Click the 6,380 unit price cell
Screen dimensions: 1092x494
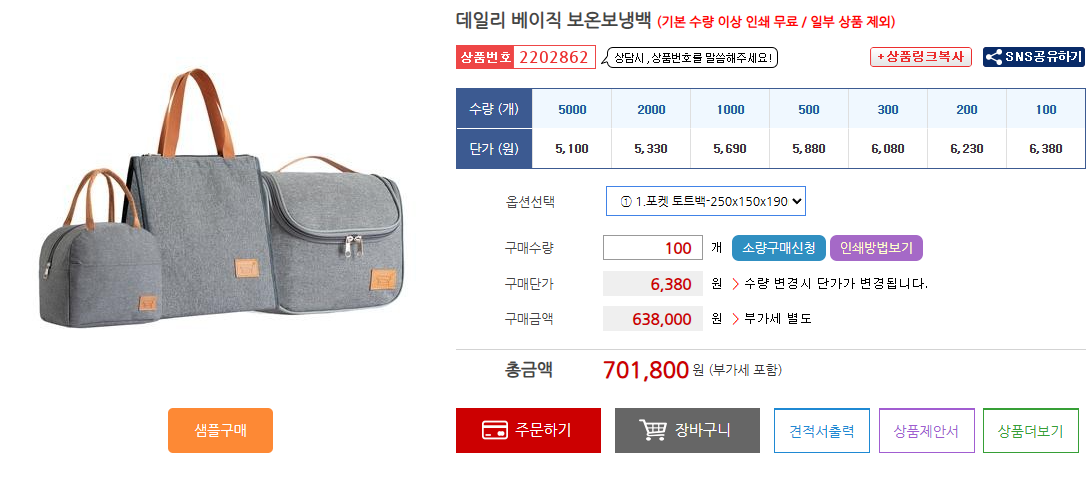point(1045,148)
